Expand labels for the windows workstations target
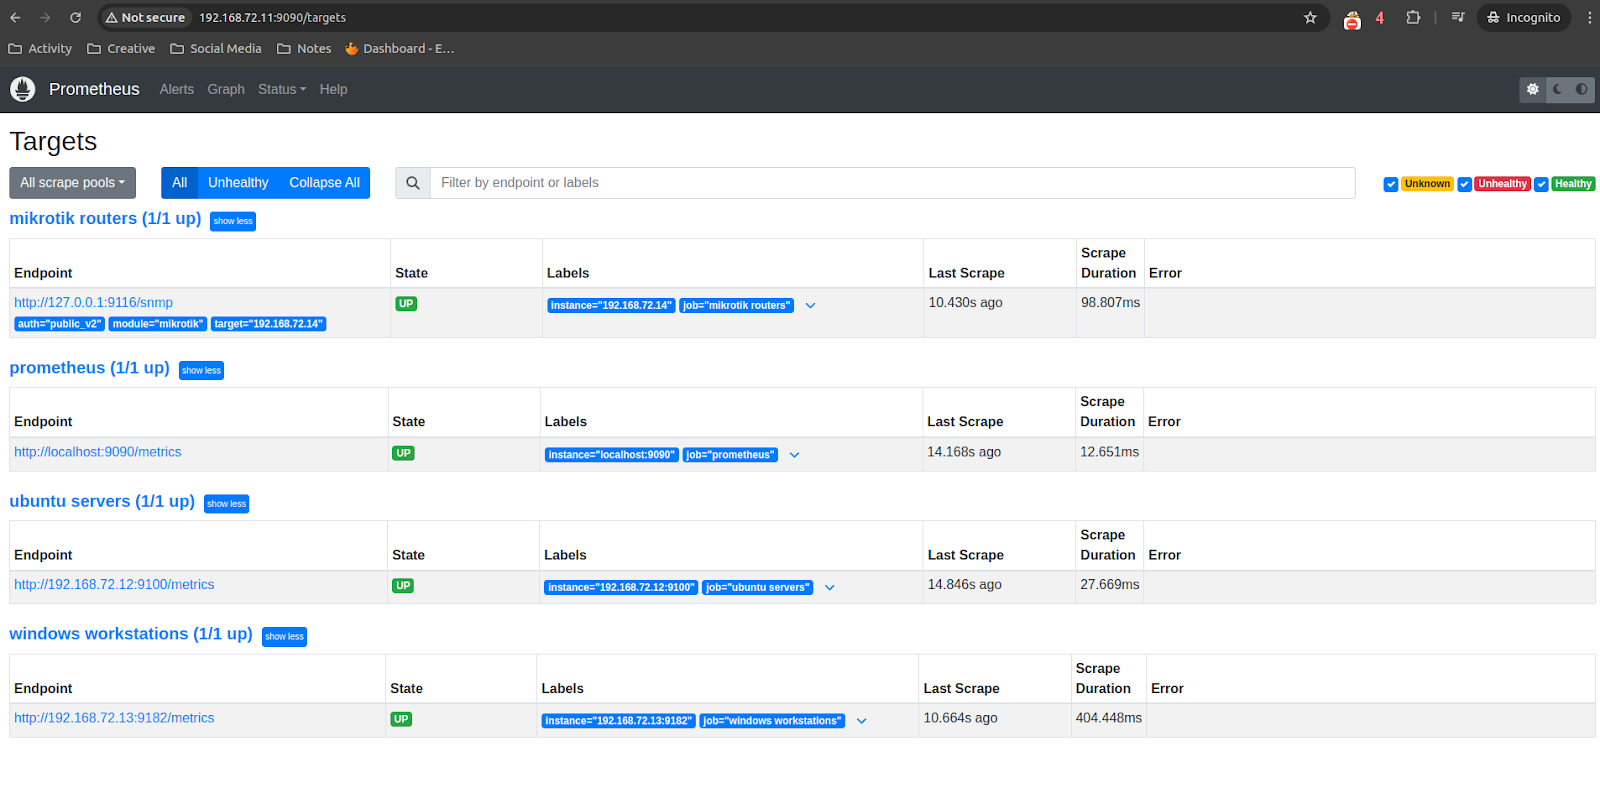 861,721
